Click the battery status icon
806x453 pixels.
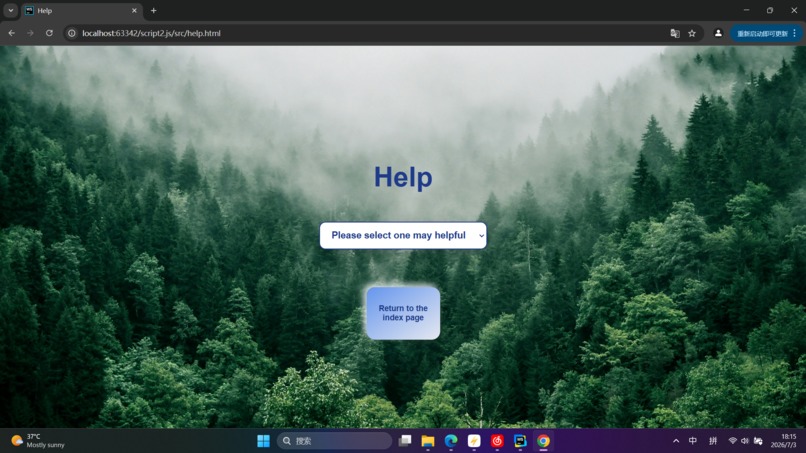pos(758,441)
